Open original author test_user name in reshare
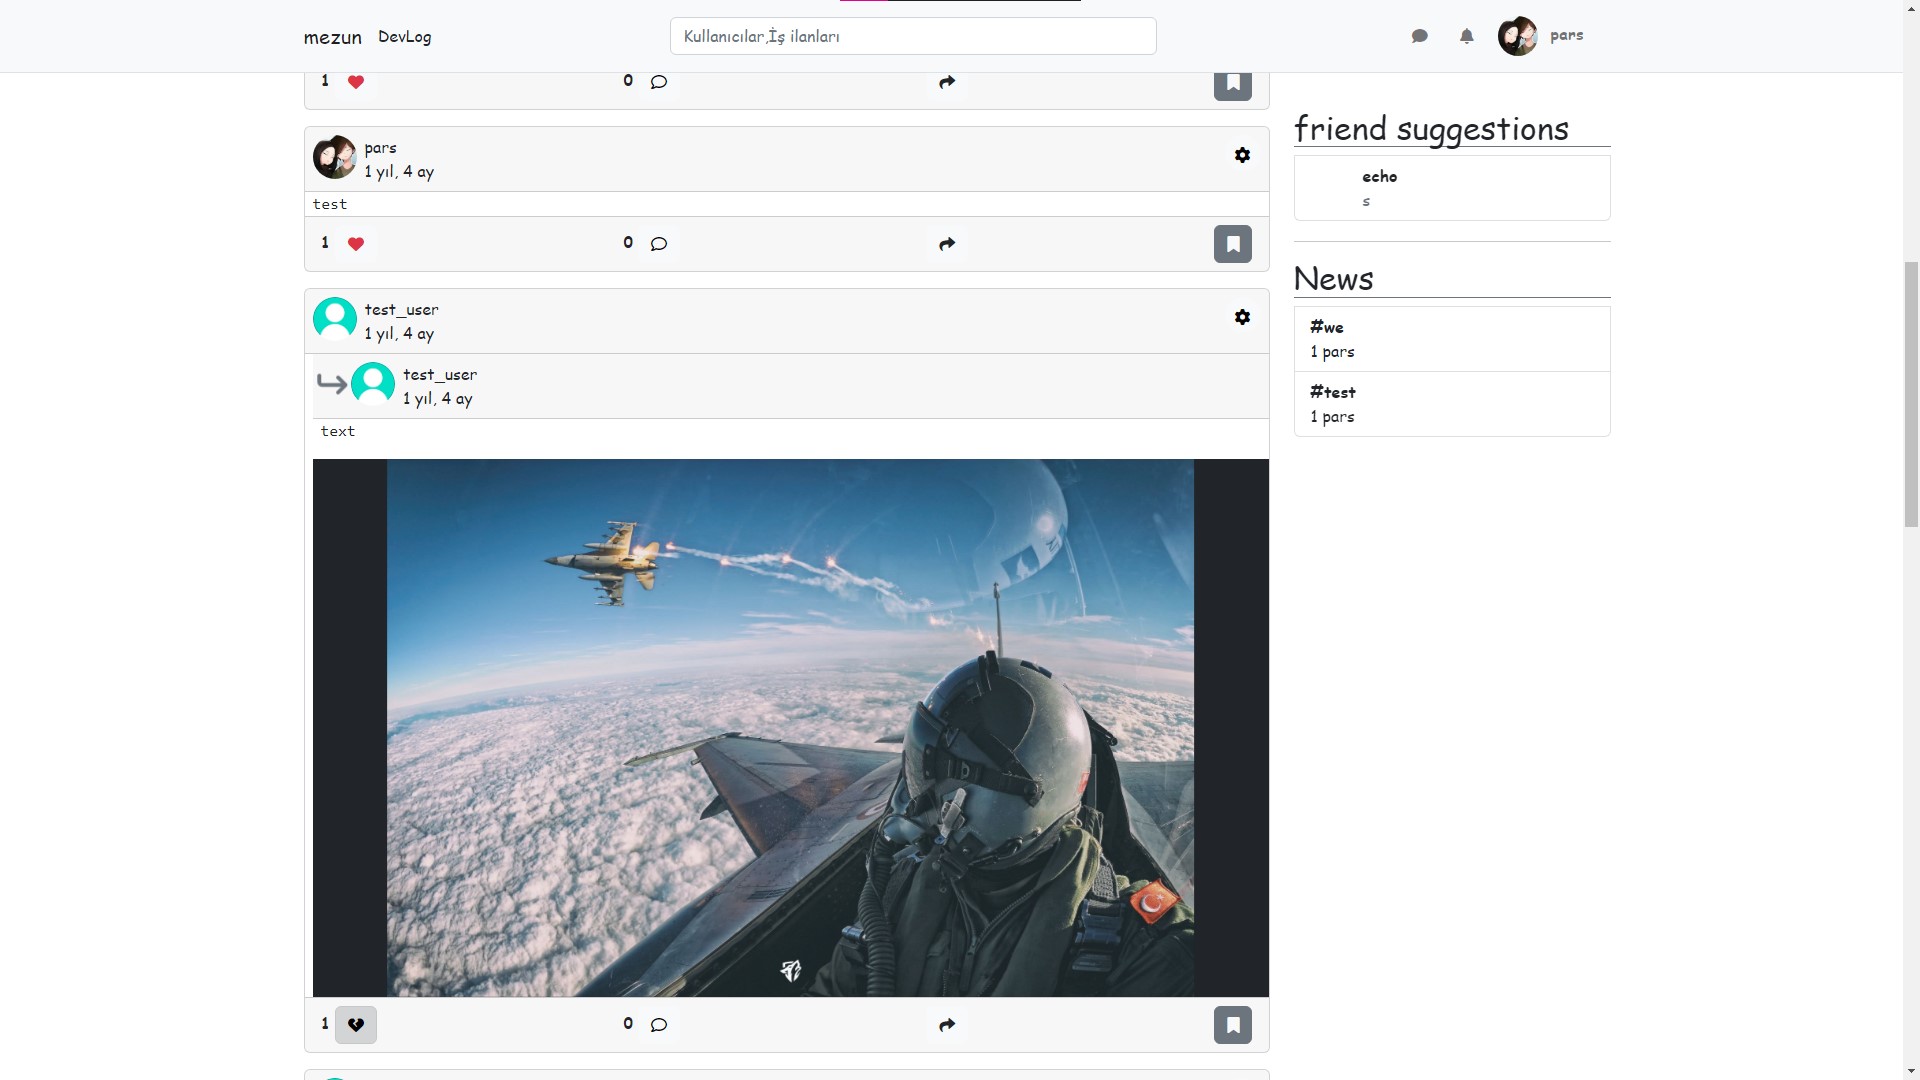 [x=440, y=375]
